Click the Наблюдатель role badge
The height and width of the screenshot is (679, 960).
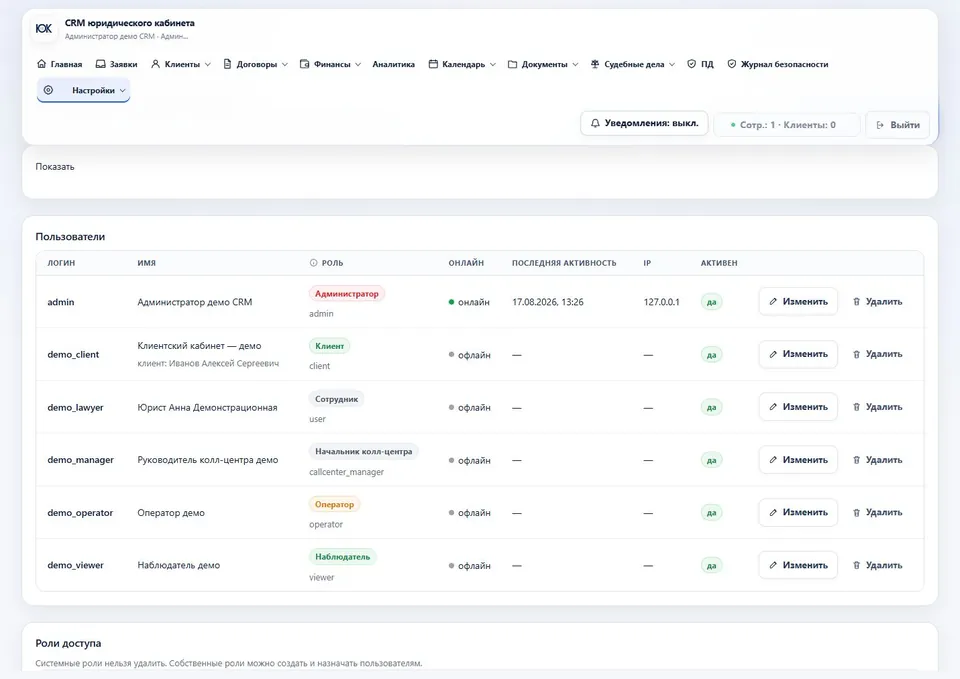point(342,557)
